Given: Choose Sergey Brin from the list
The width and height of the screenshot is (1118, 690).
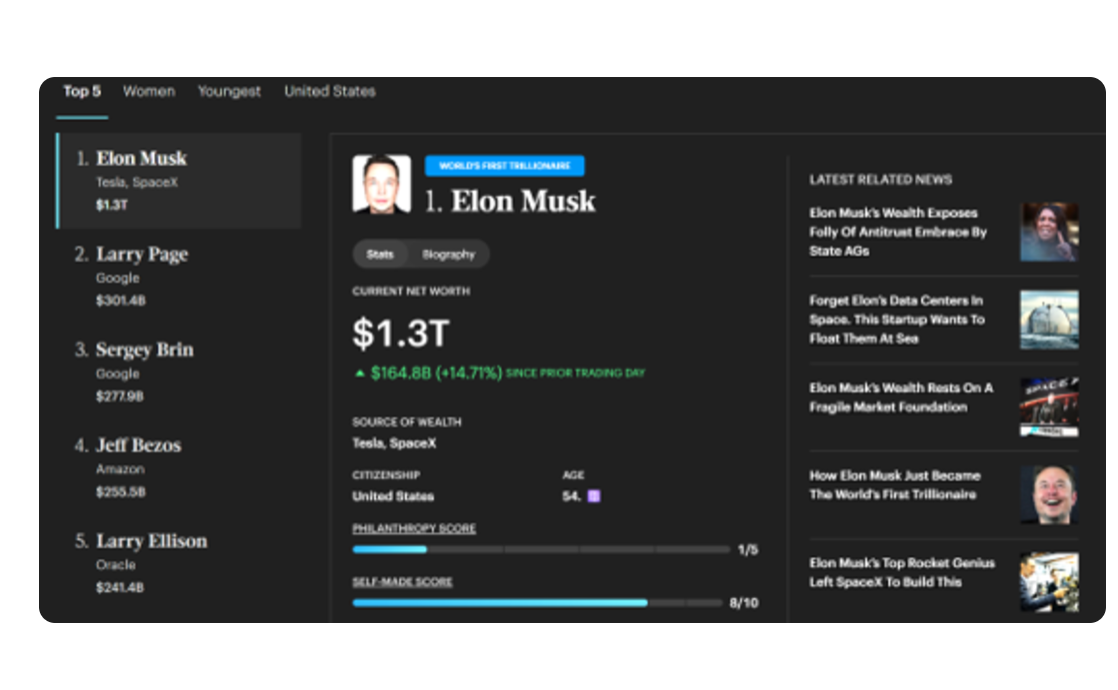Looking at the screenshot, I should click(x=179, y=372).
